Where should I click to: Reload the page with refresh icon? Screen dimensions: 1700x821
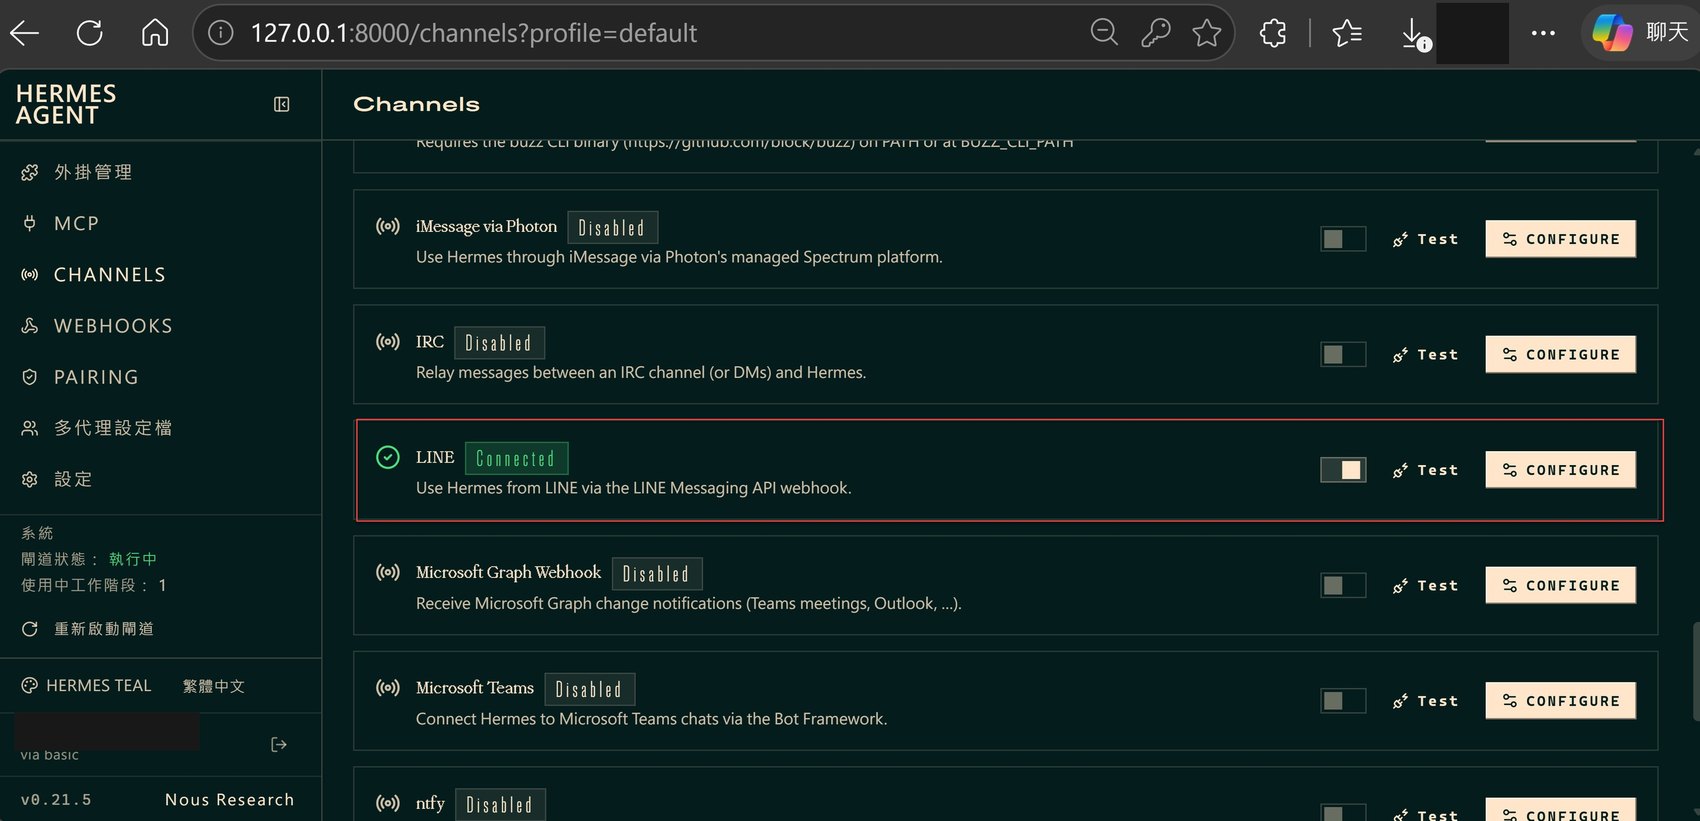pos(90,33)
